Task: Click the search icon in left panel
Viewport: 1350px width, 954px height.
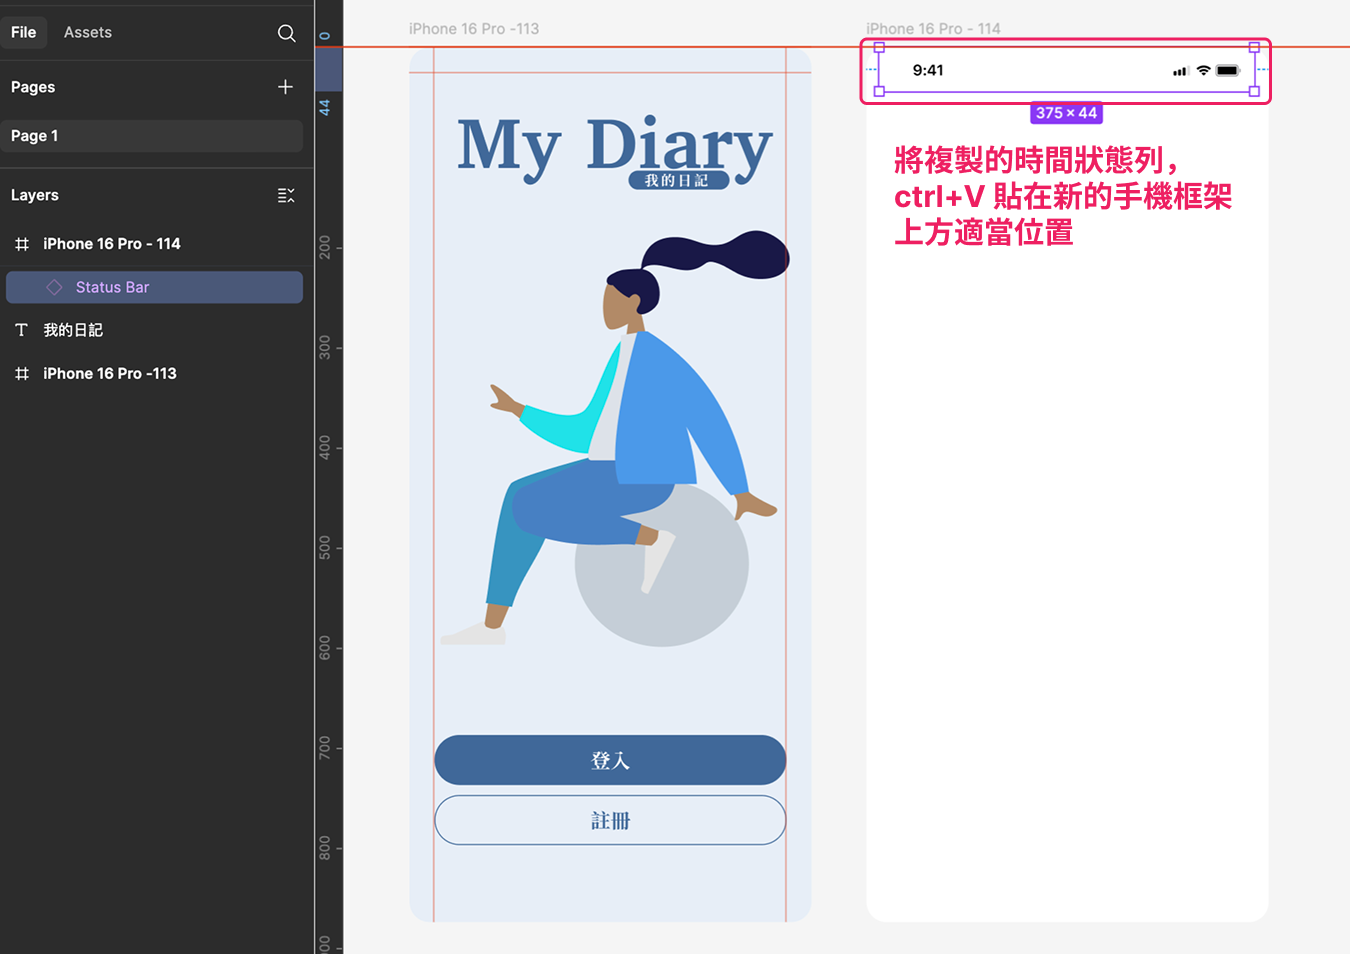Action: coord(286,33)
